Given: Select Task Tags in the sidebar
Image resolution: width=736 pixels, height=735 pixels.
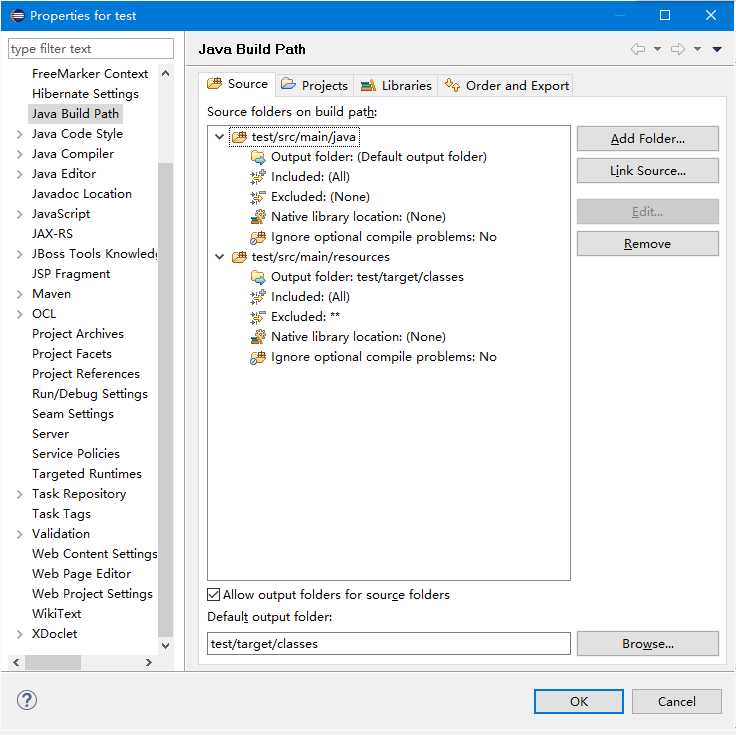Looking at the screenshot, I should pos(61,514).
